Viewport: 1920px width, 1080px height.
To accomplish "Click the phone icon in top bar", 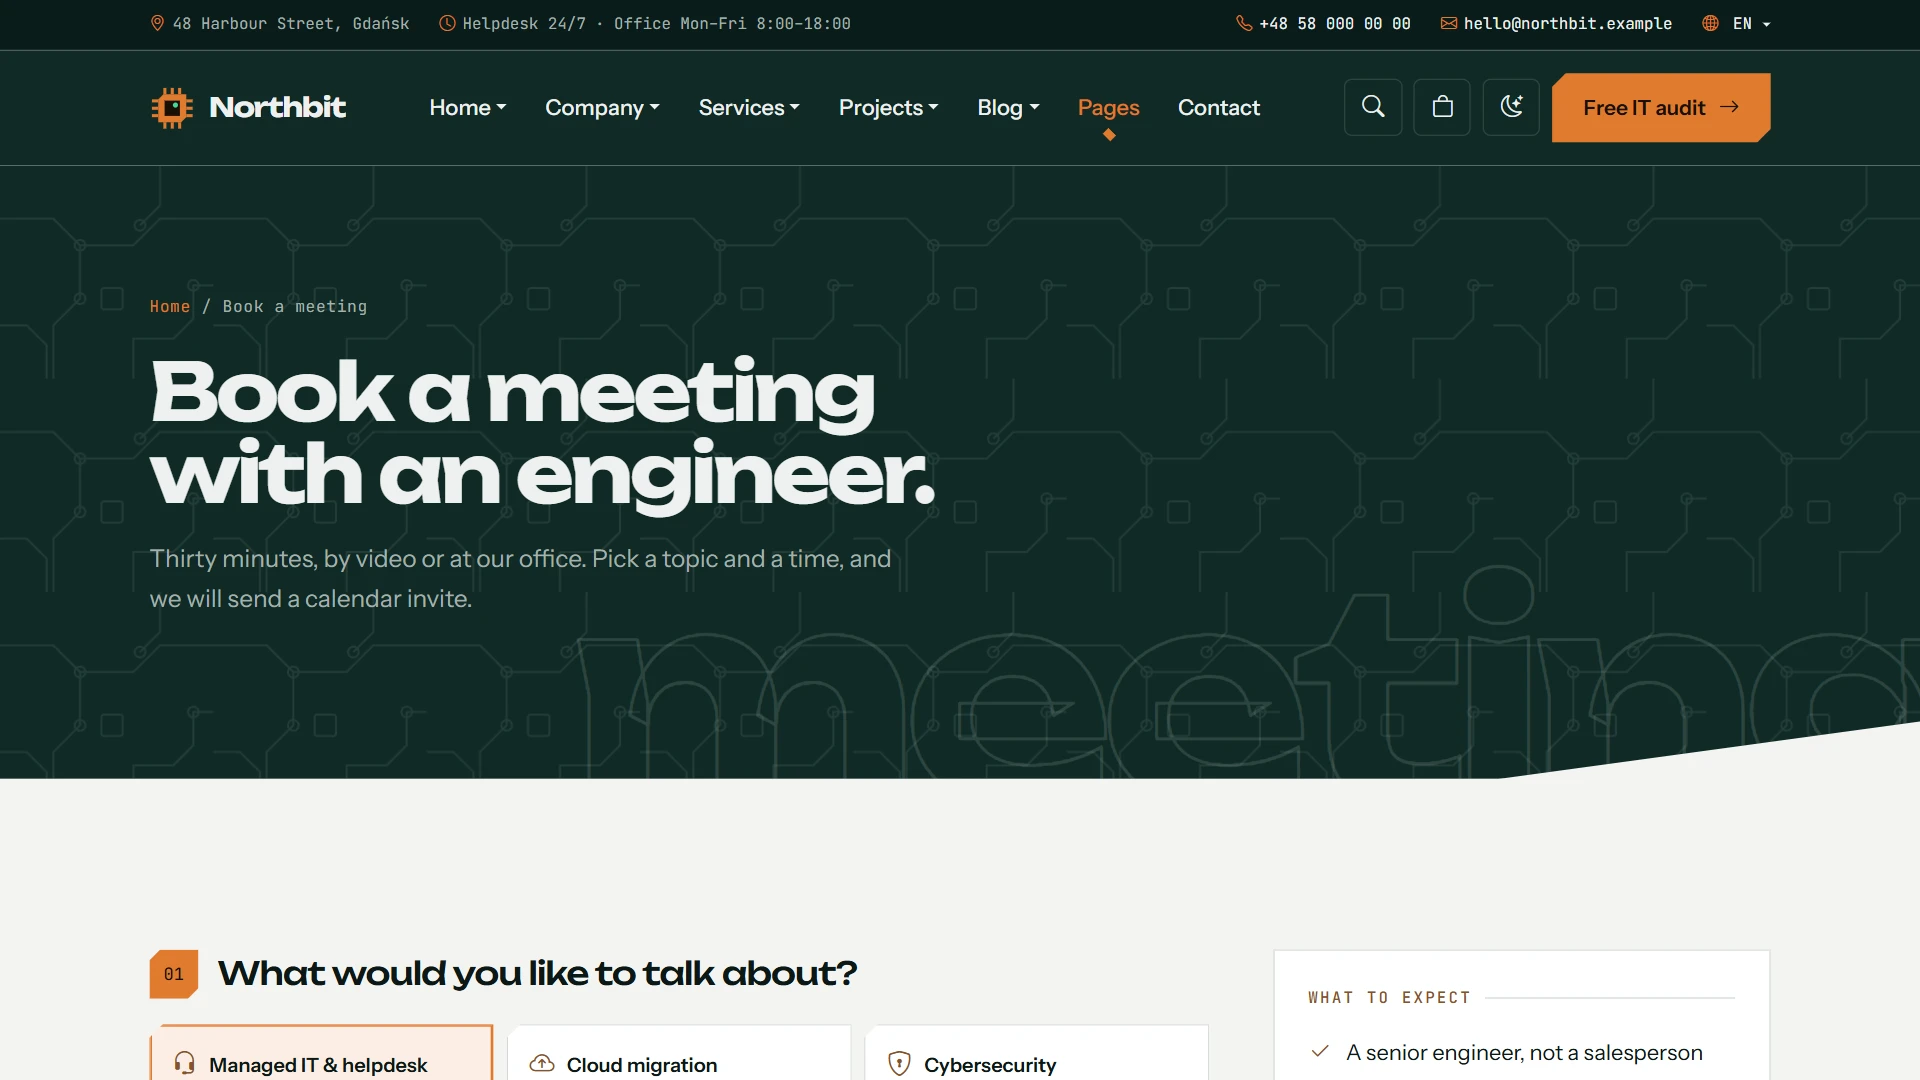I will click(1244, 23).
